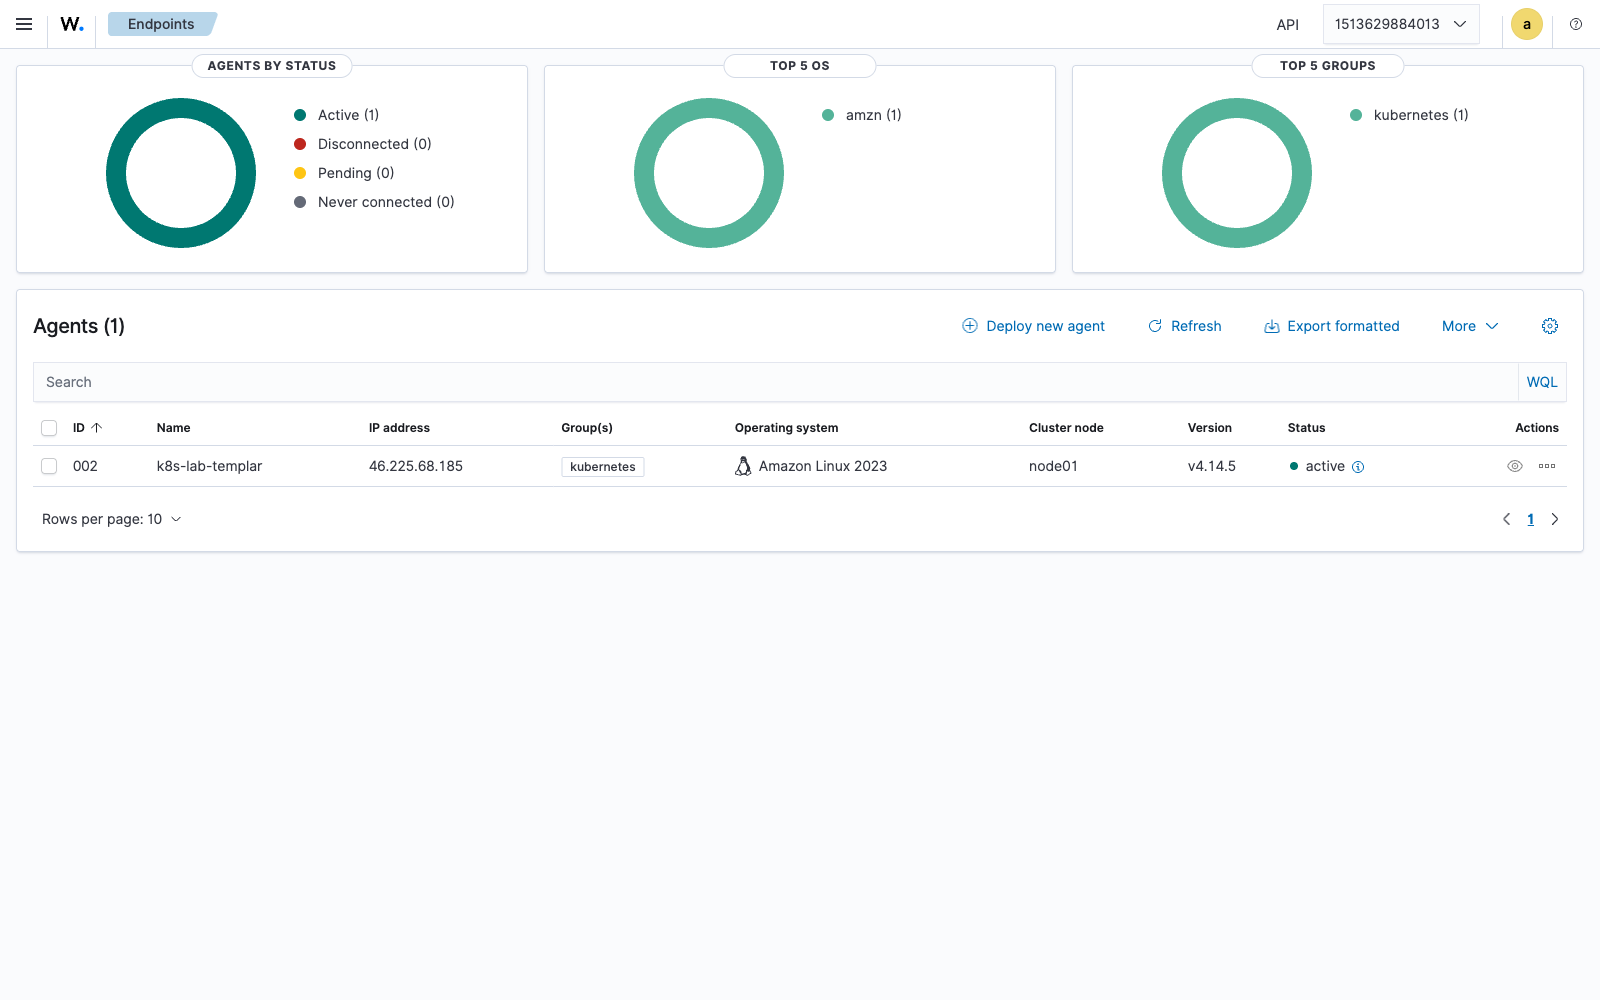This screenshot has width=1600, height=1000.
Task: Open the agents table settings gear
Action: pos(1550,326)
